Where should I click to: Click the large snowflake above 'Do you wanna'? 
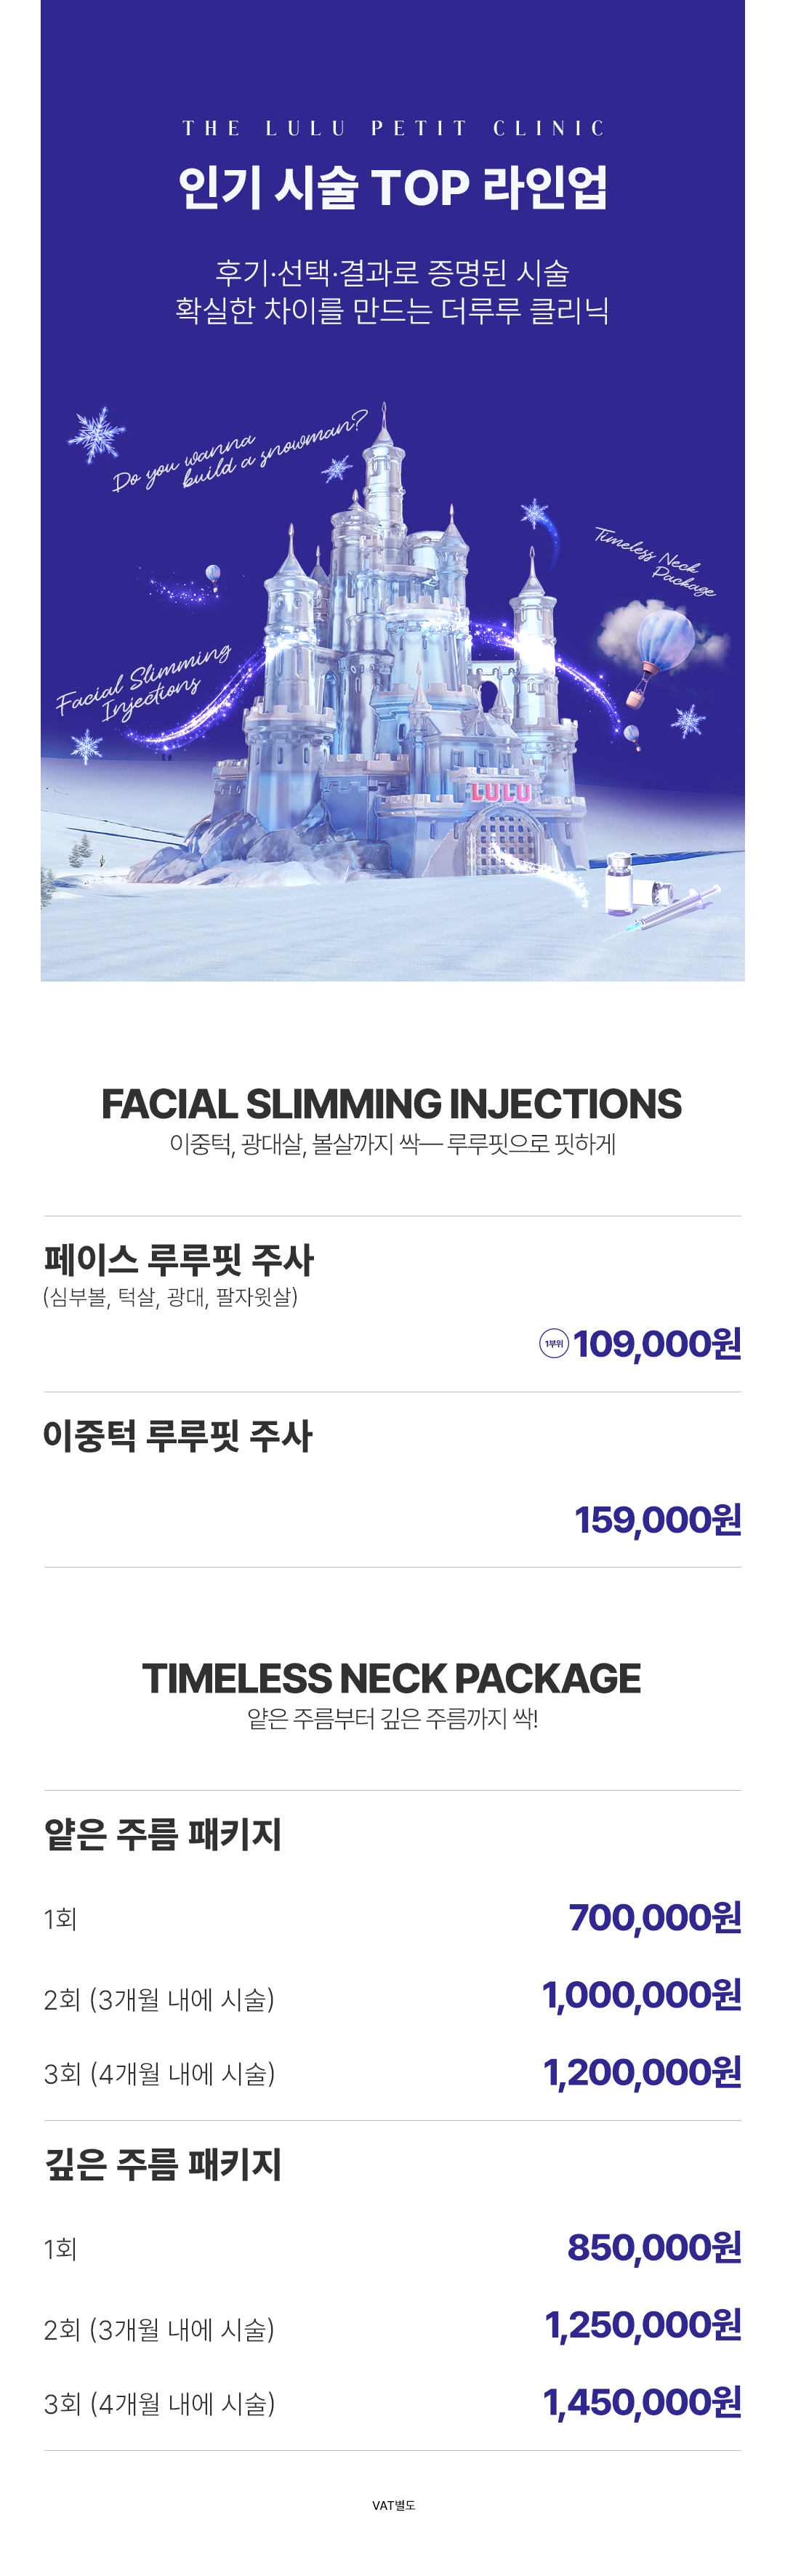pos(96,434)
